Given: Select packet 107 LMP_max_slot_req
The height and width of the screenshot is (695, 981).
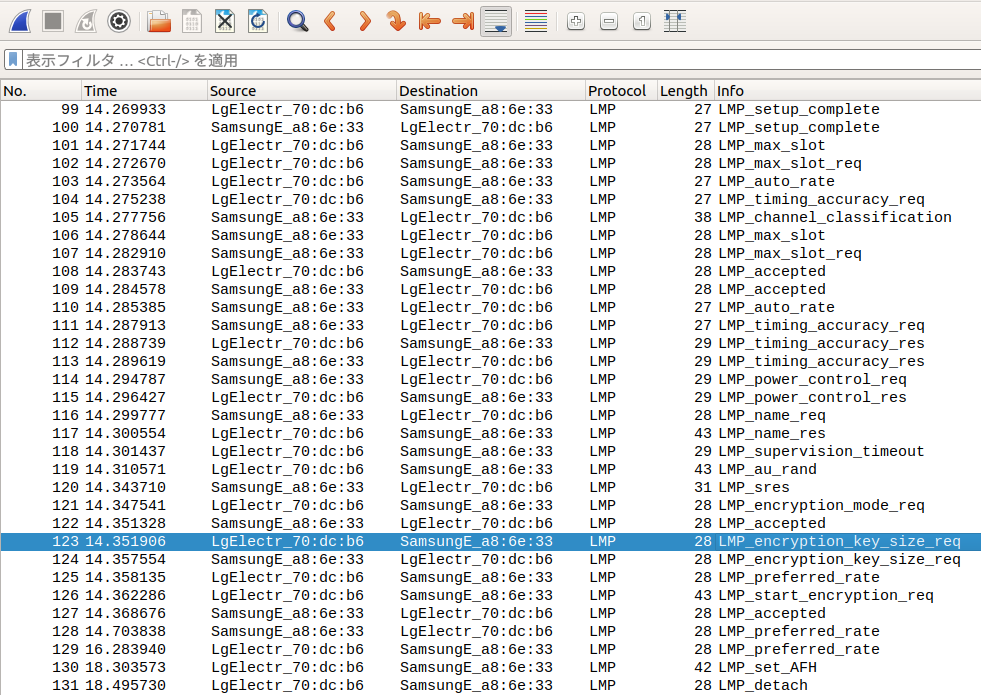Looking at the screenshot, I should 490,253.
